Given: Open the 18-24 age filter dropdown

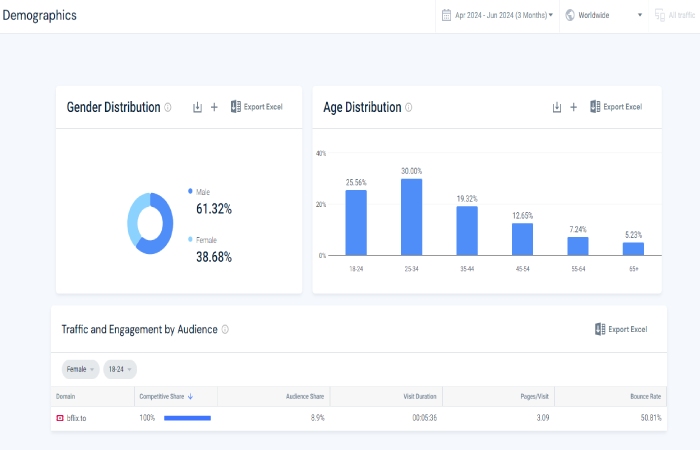Looking at the screenshot, I should [120, 369].
